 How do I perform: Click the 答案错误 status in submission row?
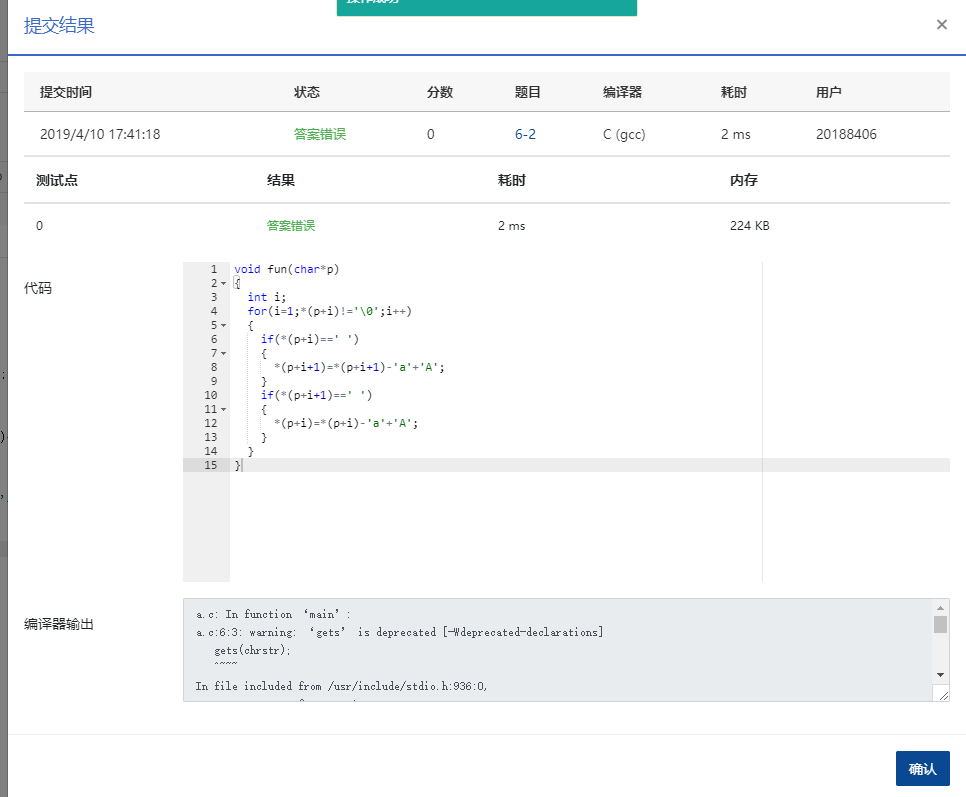pyautogui.click(x=320, y=134)
